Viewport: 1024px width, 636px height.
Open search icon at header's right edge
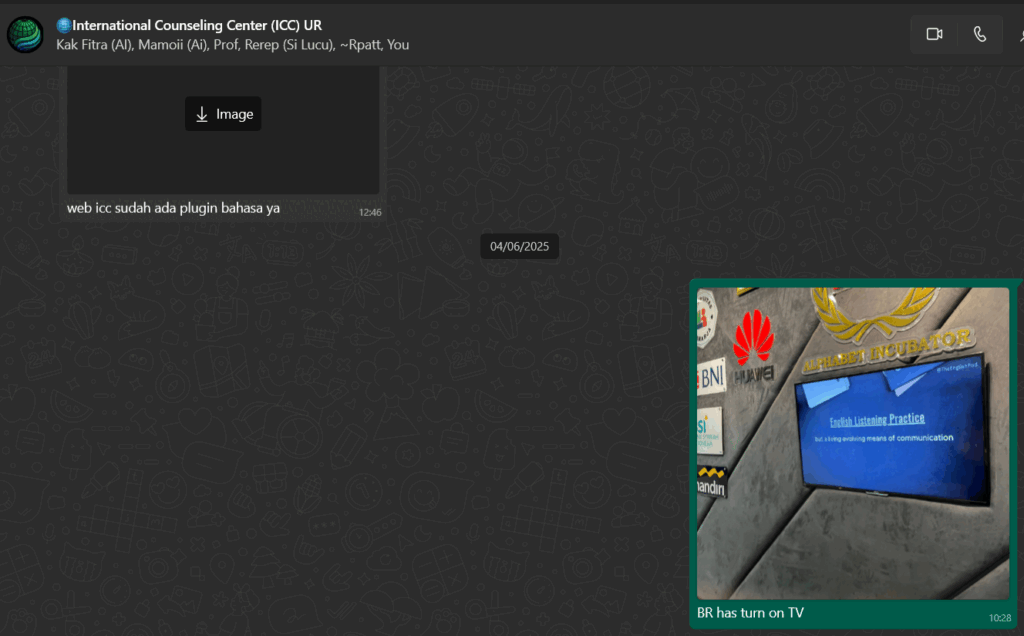coord(1019,34)
